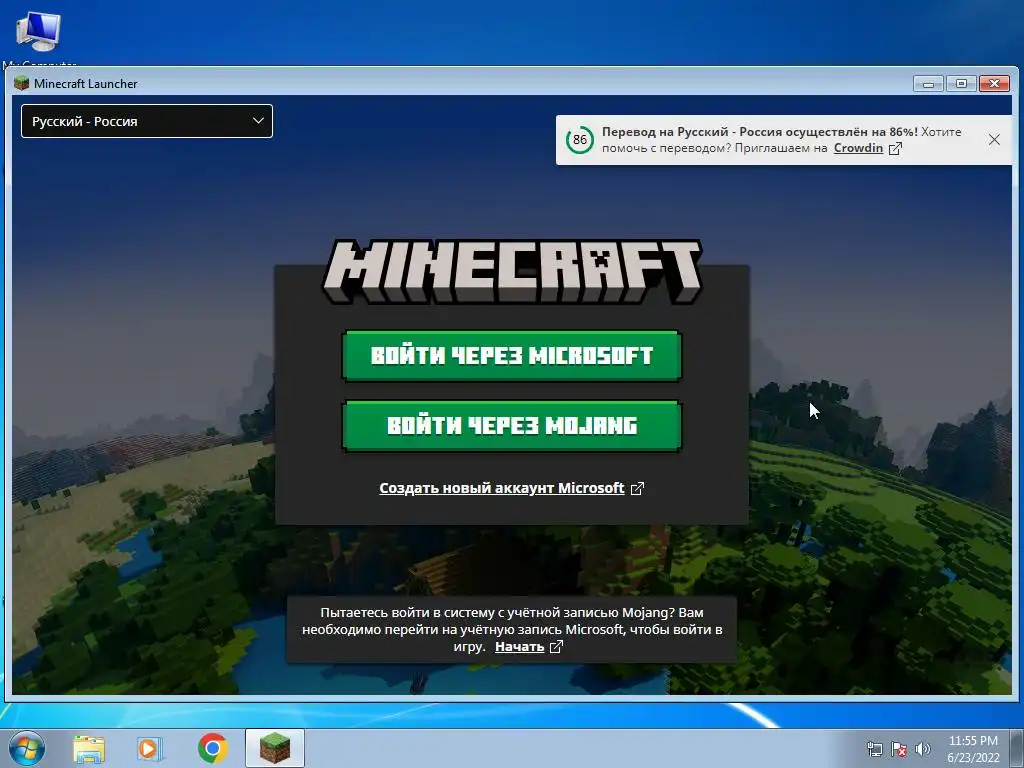Click the 86 percent translation progress circle
Viewport: 1024px width, 768px height.
tap(579, 140)
